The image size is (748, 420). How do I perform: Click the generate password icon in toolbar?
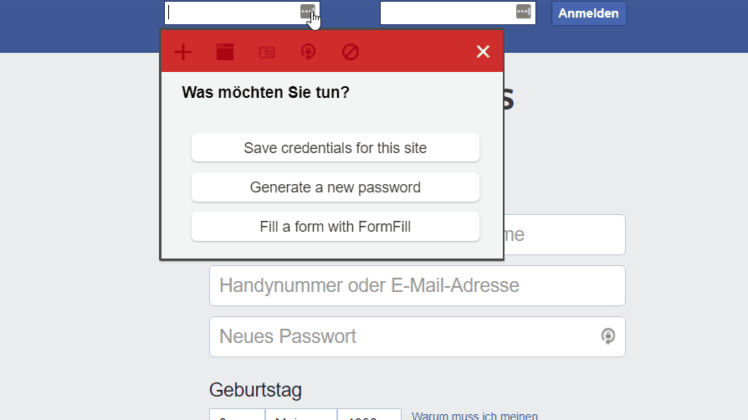308,52
